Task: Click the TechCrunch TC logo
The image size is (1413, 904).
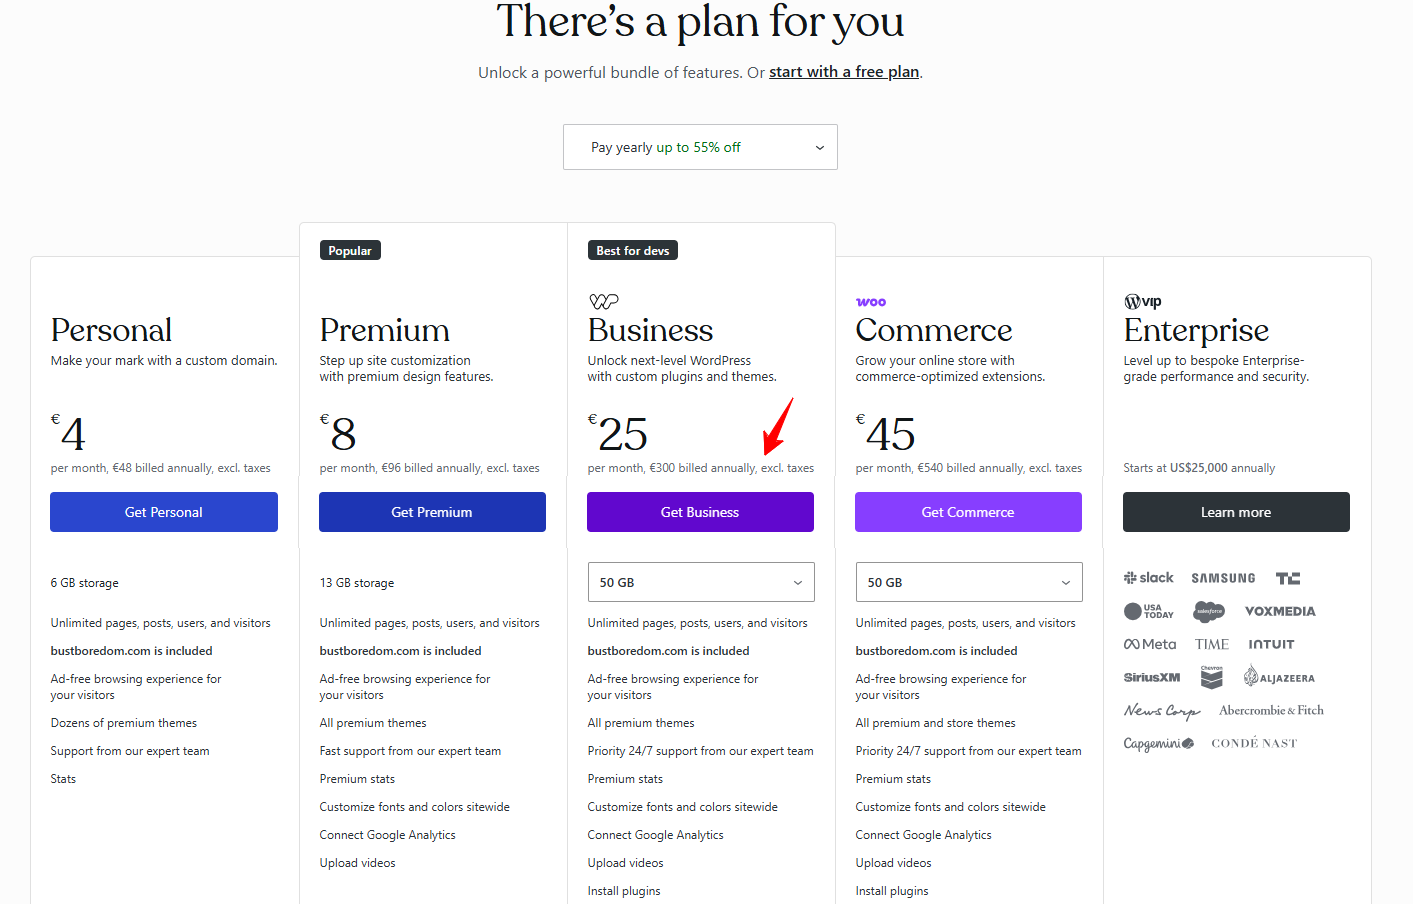Action: [x=1288, y=578]
